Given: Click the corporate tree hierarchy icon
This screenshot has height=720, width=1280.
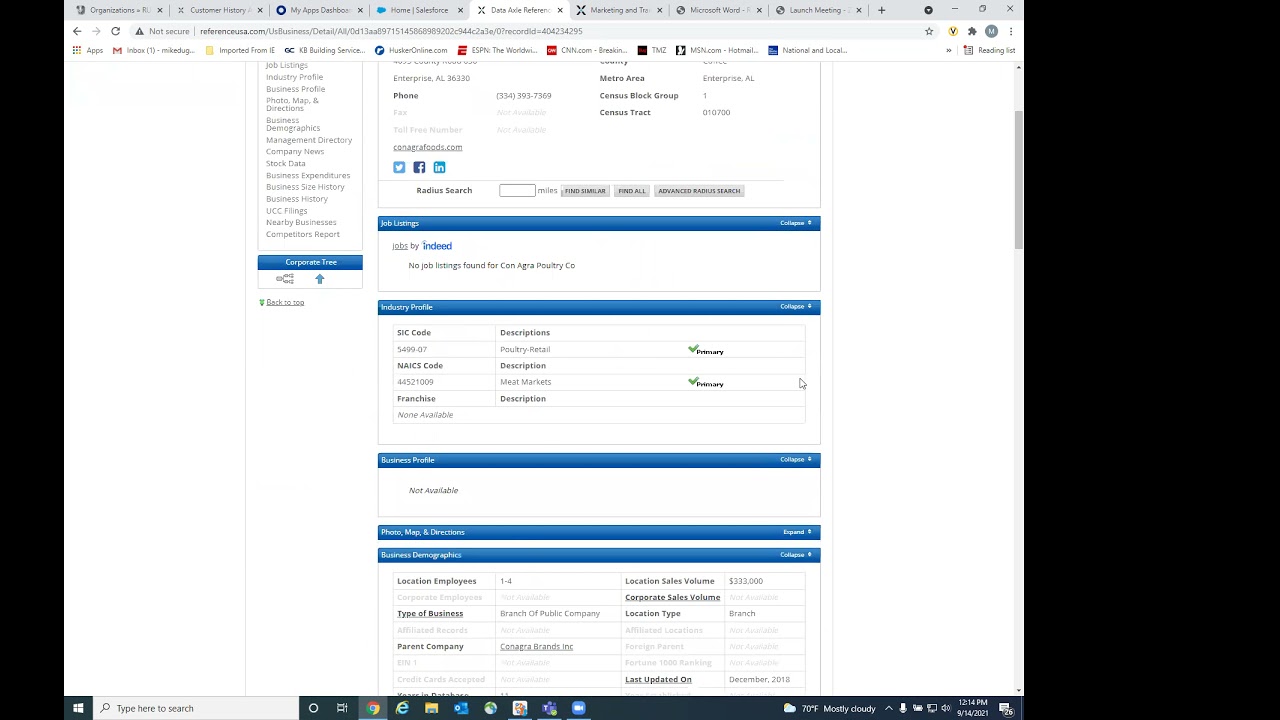Looking at the screenshot, I should (285, 279).
